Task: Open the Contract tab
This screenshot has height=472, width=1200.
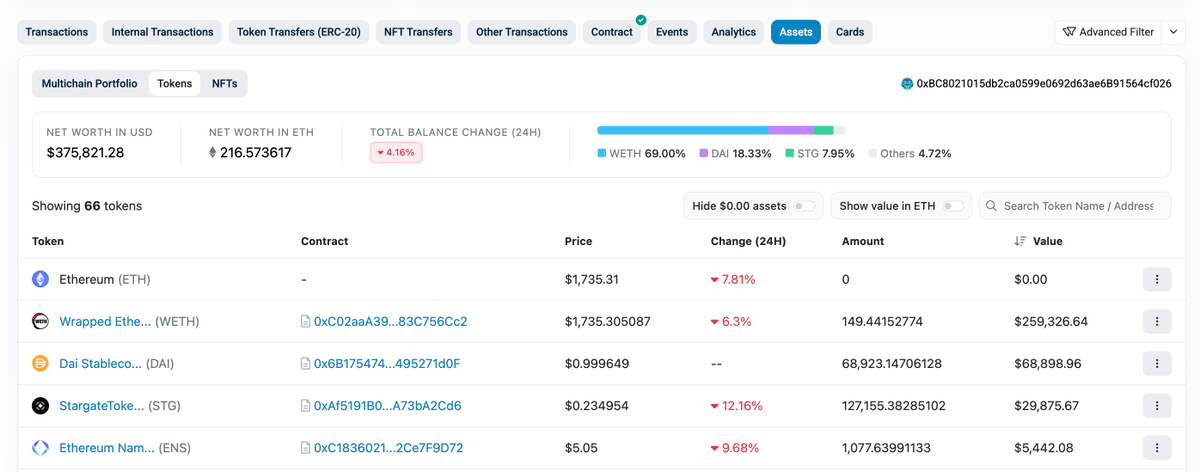Action: [x=612, y=32]
